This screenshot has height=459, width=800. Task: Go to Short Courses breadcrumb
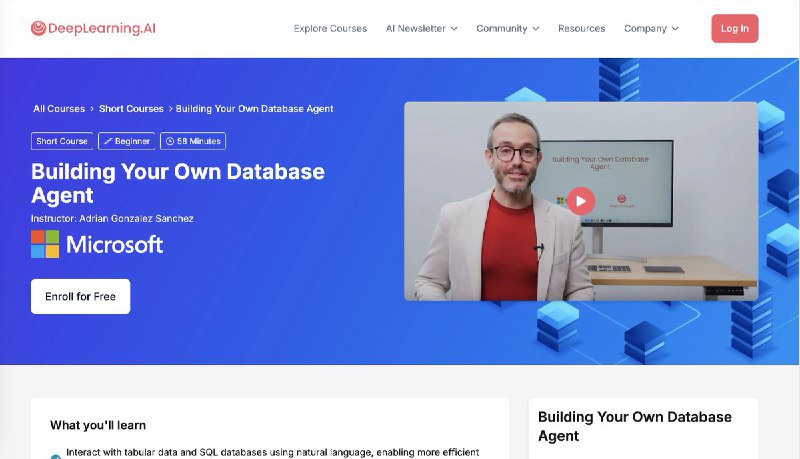click(131, 109)
